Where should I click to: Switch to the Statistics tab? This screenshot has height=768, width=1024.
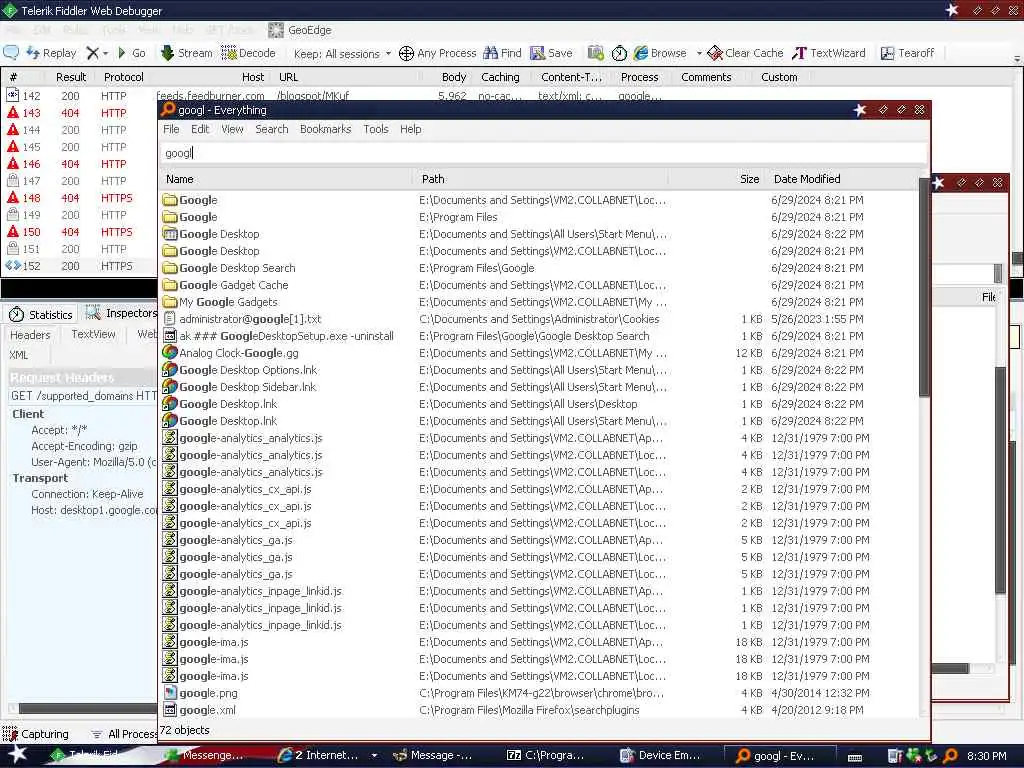[x=40, y=315]
